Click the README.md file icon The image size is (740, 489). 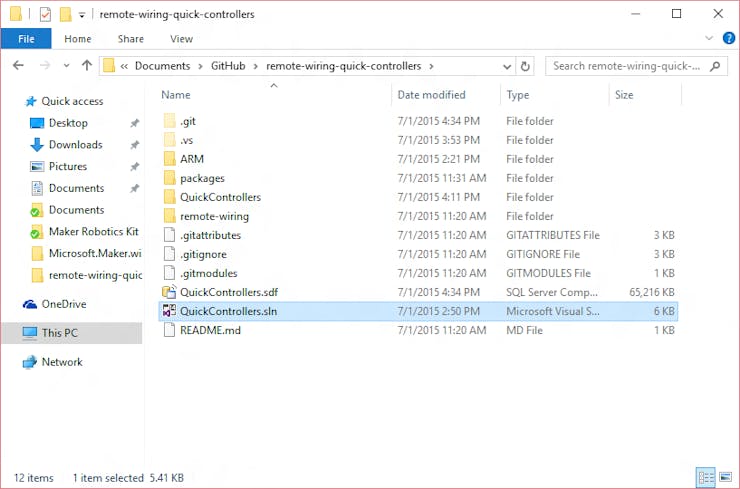pyautogui.click(x=169, y=330)
